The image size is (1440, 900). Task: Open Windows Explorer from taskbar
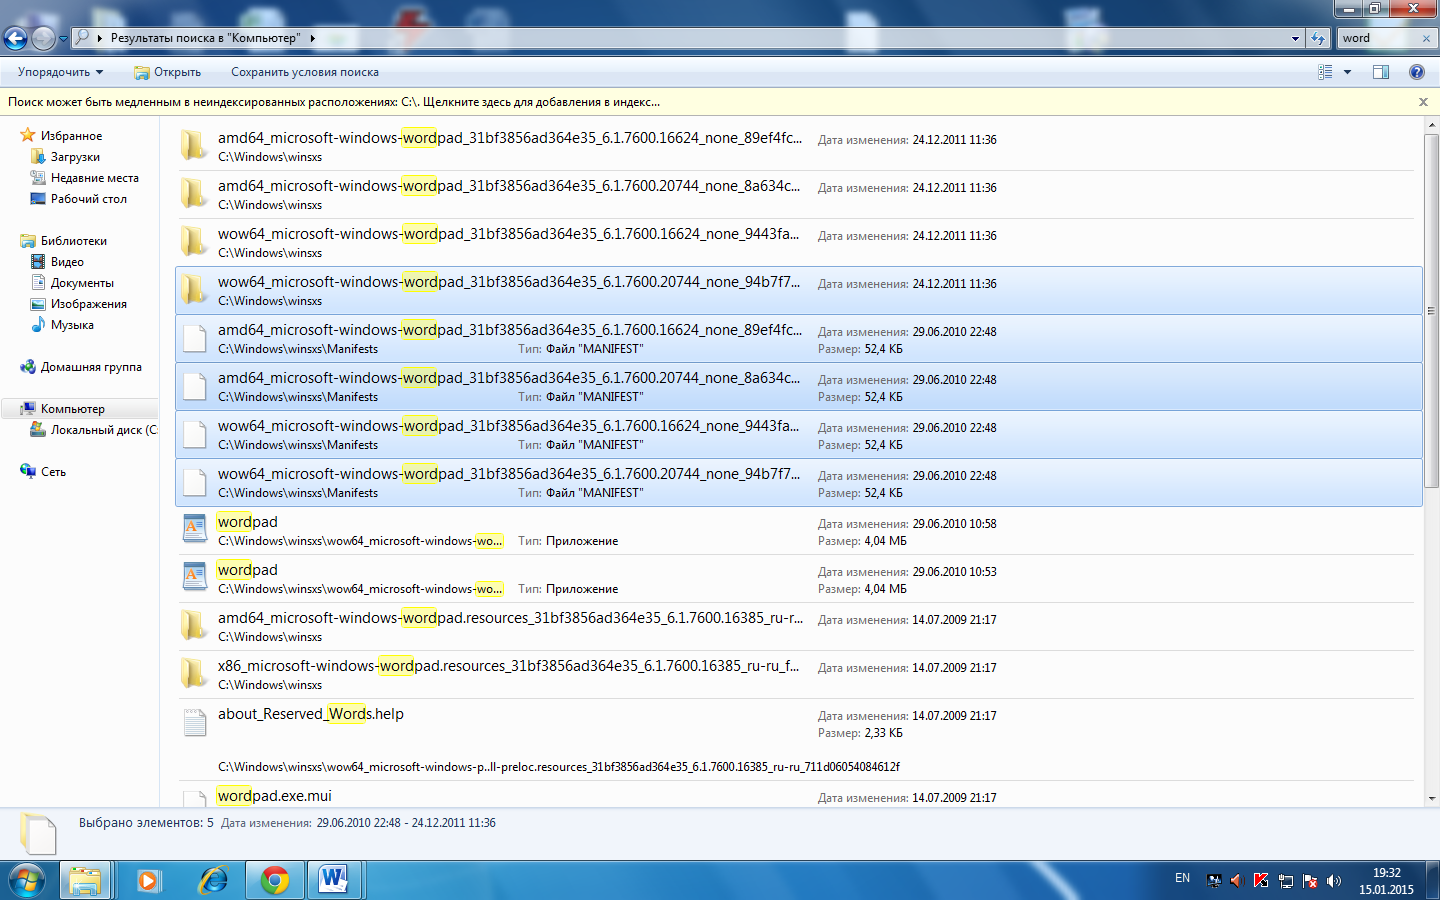point(86,881)
